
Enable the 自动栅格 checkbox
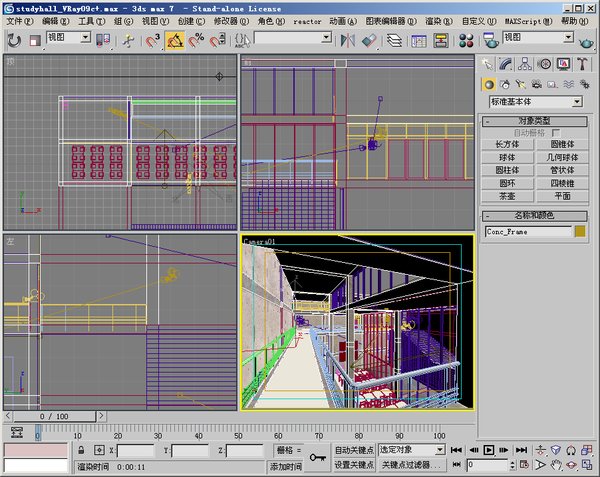(x=556, y=133)
